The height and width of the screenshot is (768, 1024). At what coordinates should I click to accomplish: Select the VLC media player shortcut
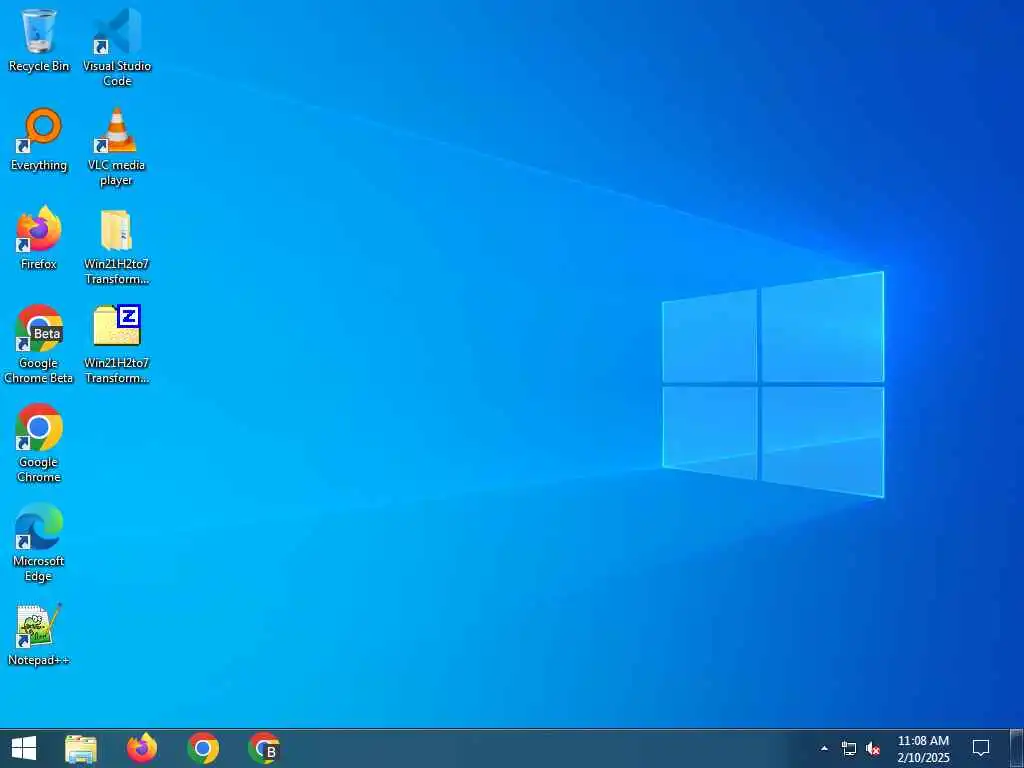pos(117,146)
